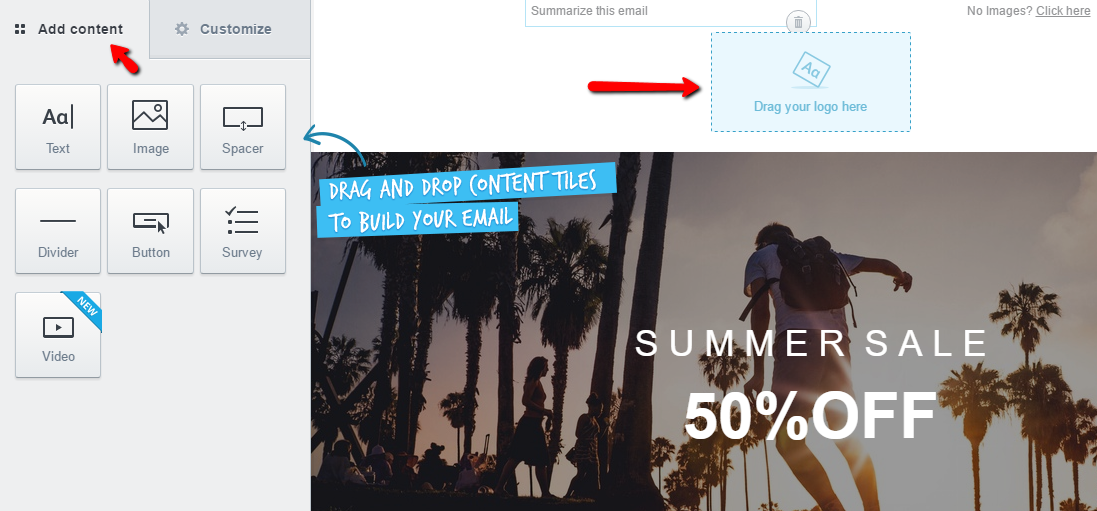Select the Image content tile
Image resolution: width=1097 pixels, height=511 pixels.
pos(150,127)
